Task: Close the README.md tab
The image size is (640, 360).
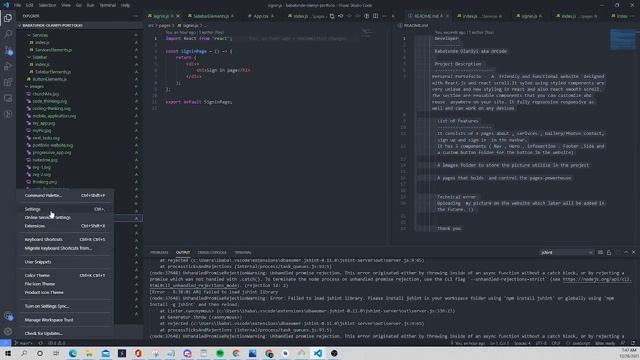Action: point(447,16)
